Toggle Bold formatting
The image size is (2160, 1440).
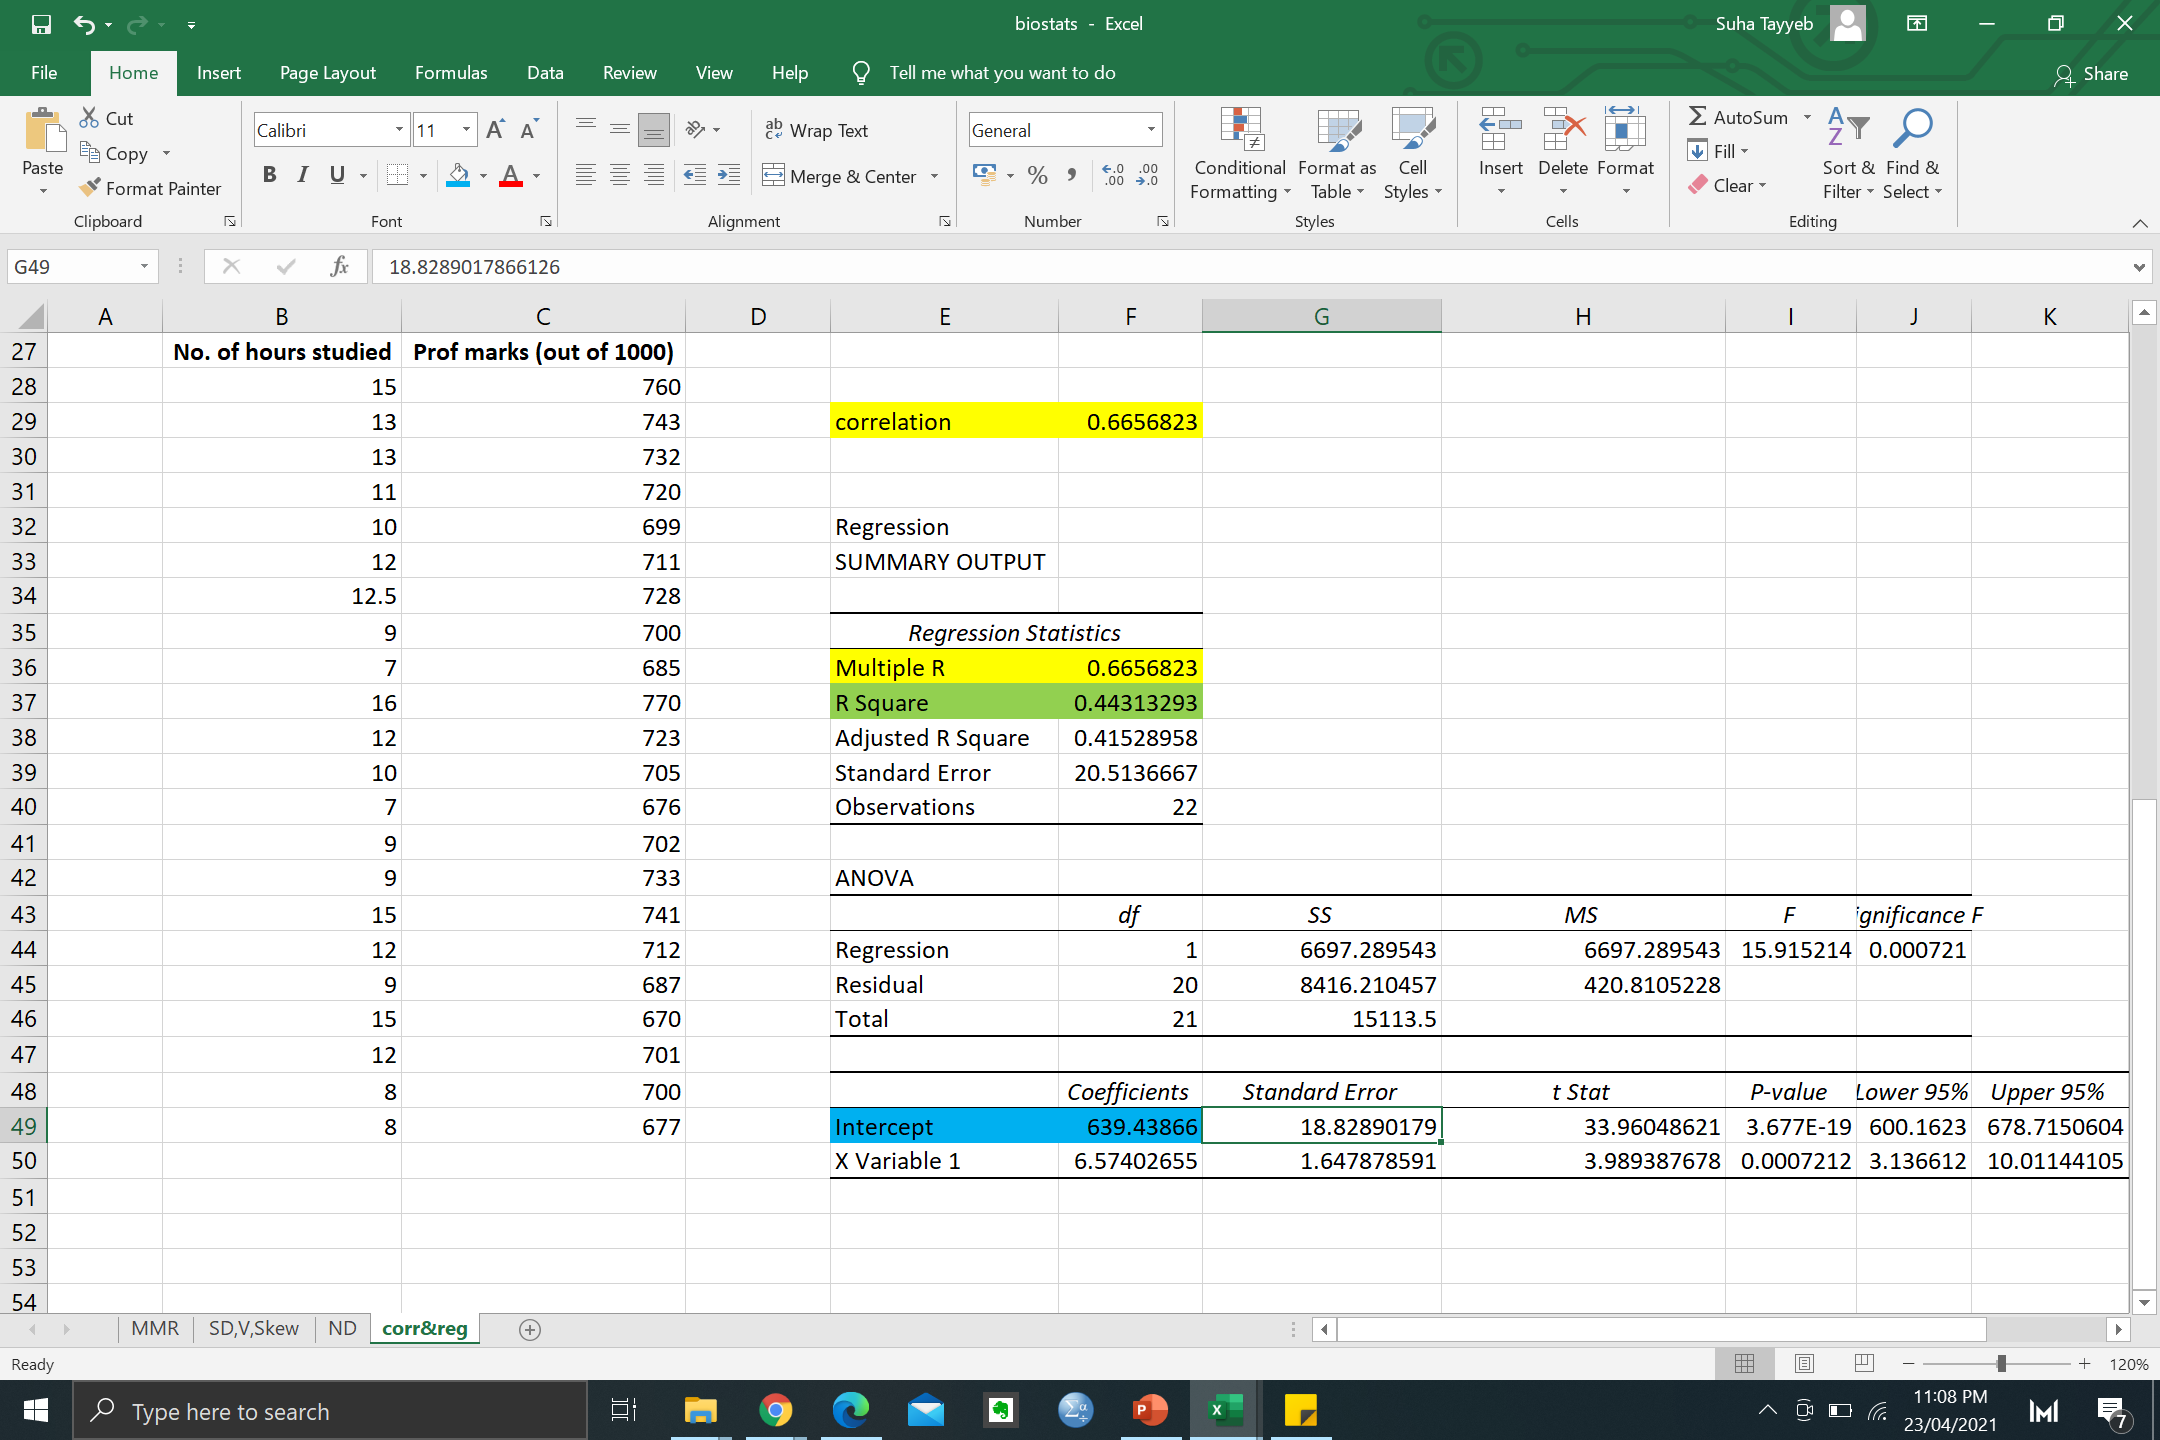(x=269, y=175)
